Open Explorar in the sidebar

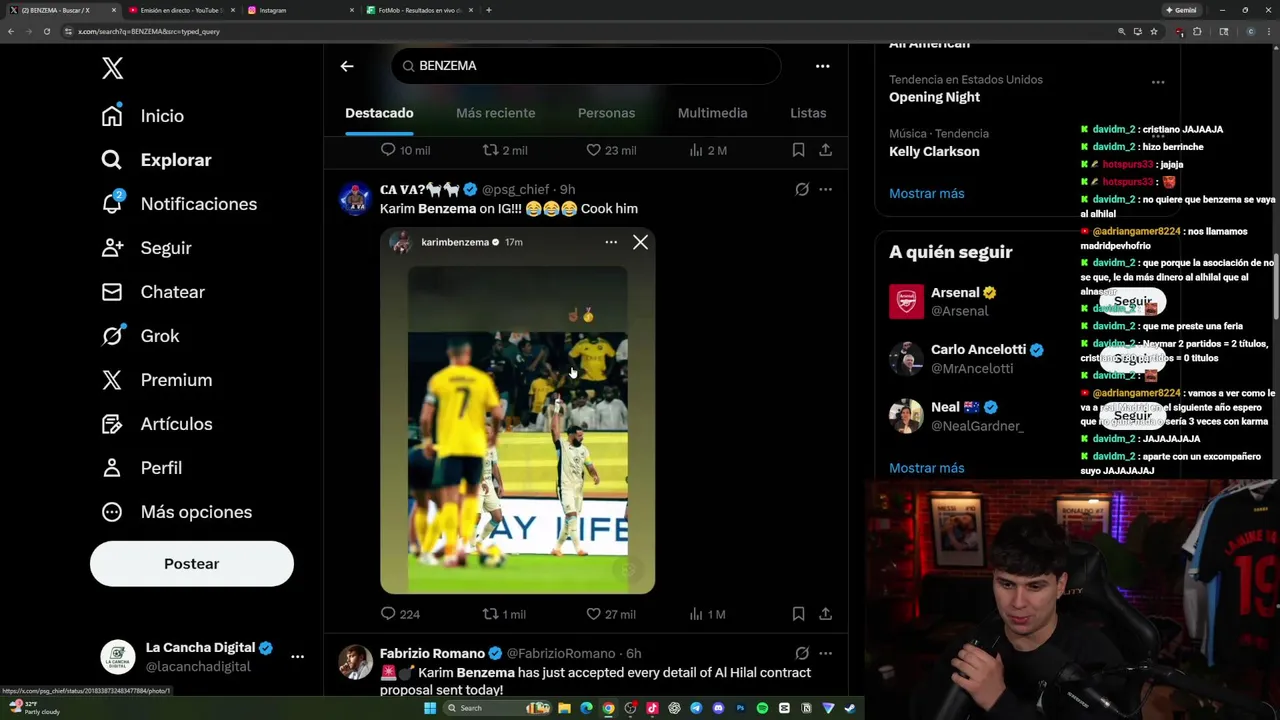(156, 160)
